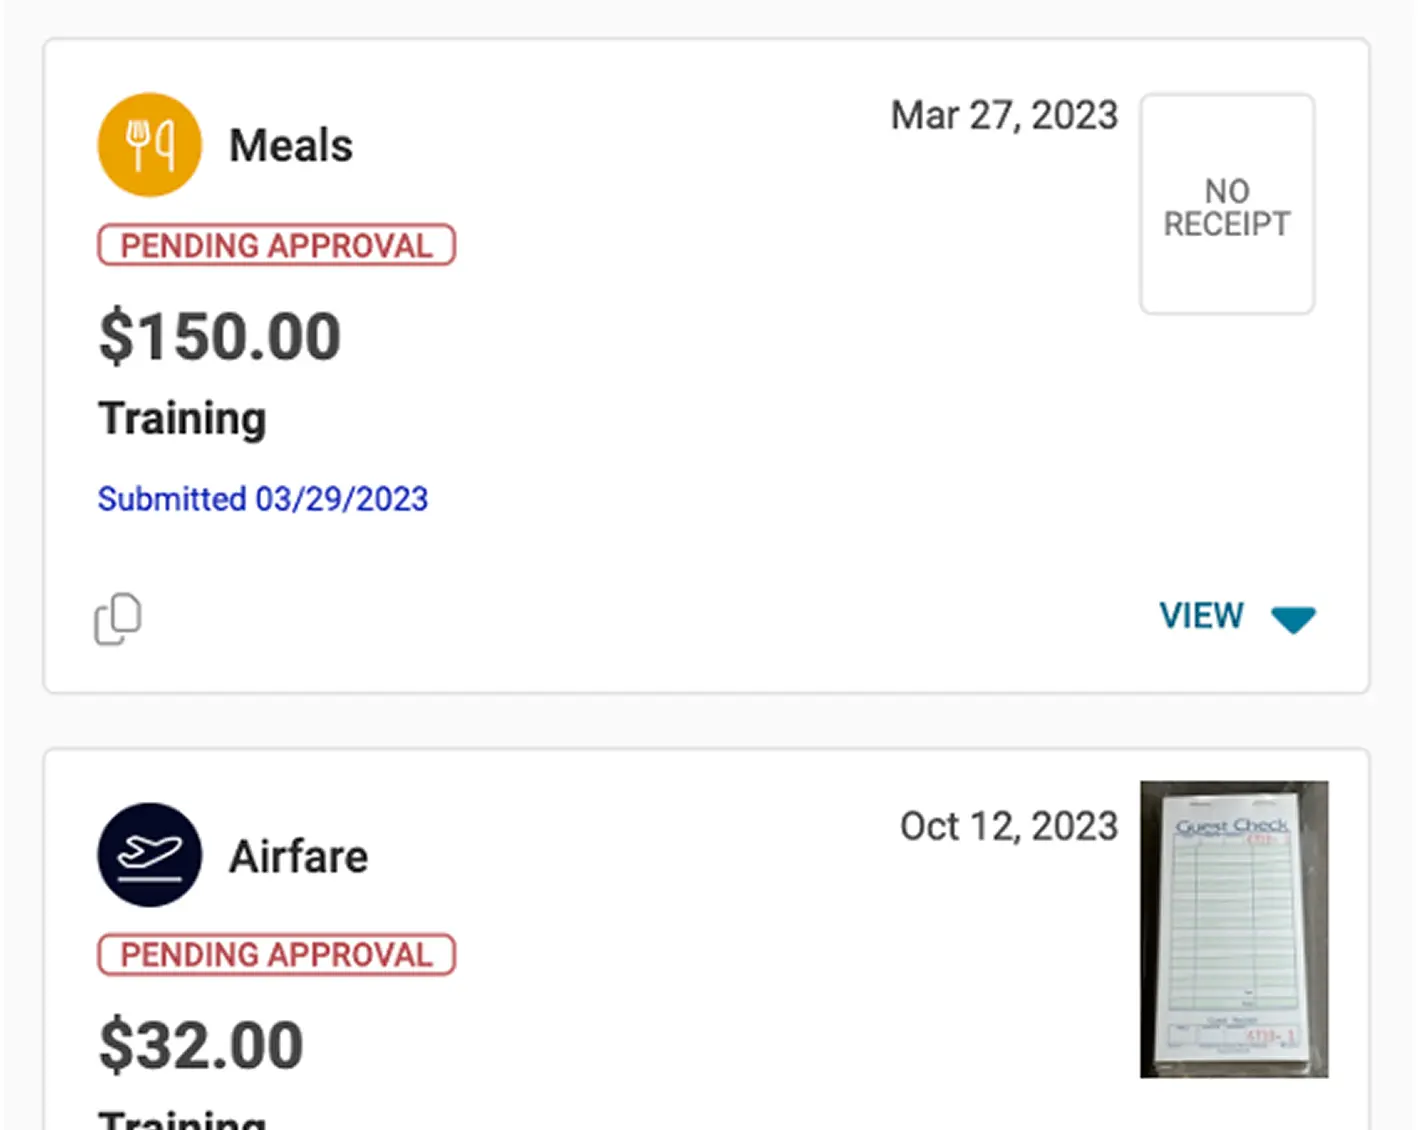
Task: Expand the VIEW details dropdown
Action: click(x=1293, y=618)
